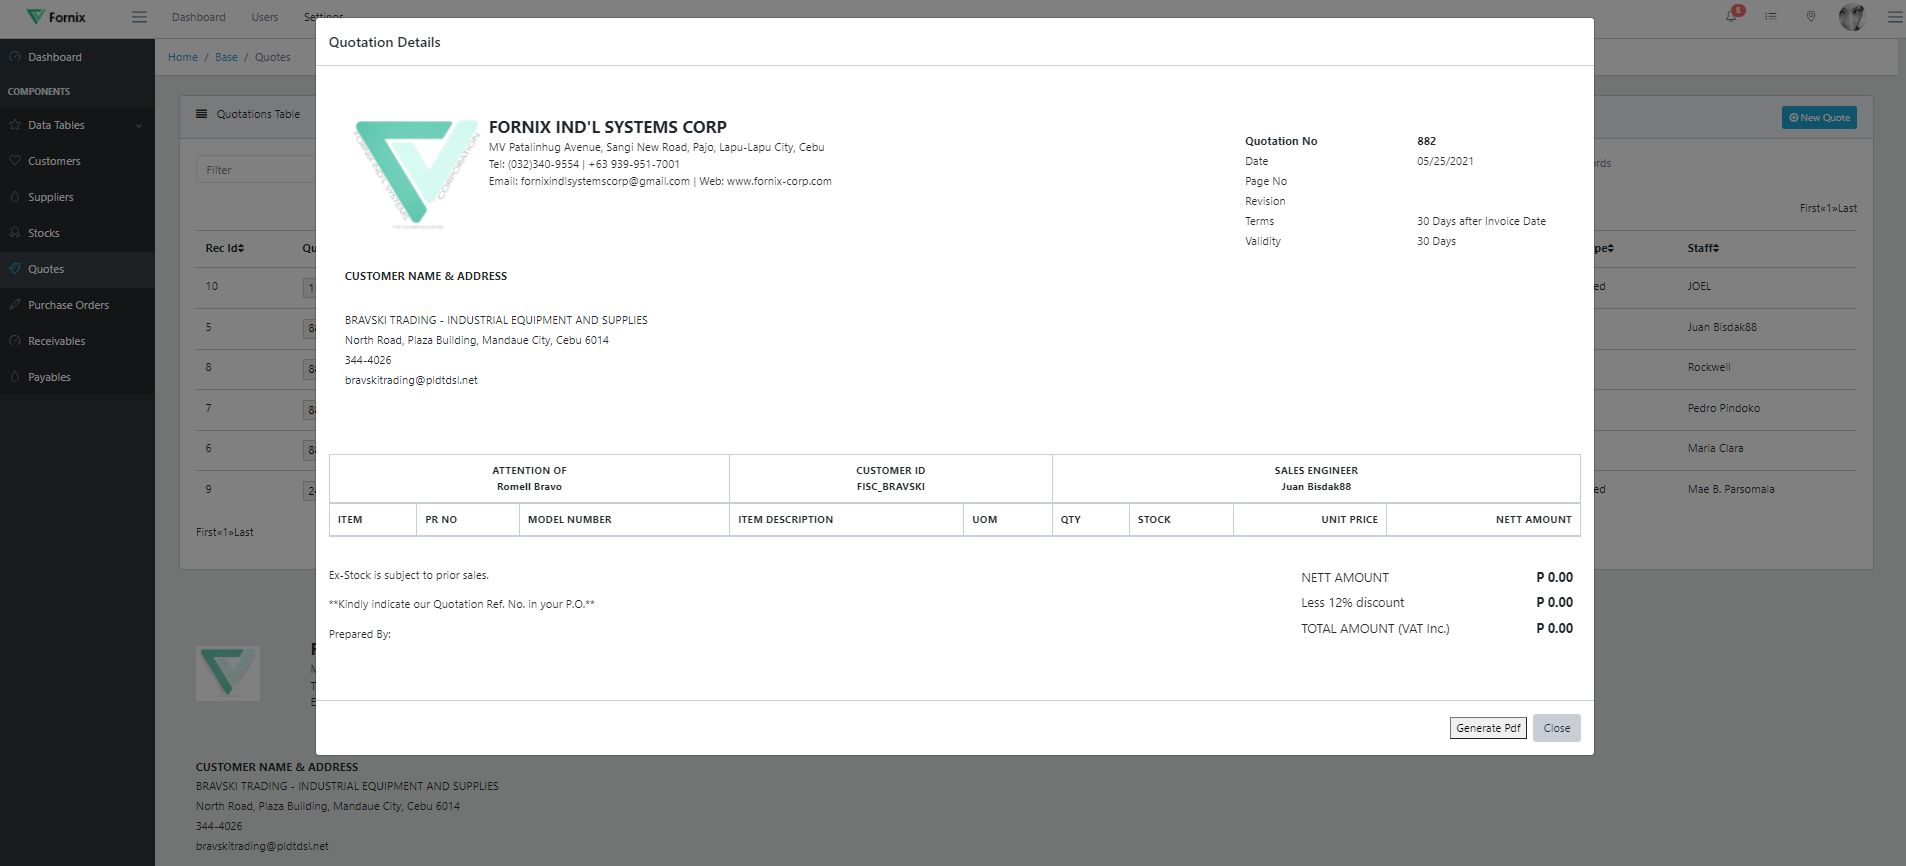Sort the table by Staff column
This screenshot has height=866, width=1906.
pyautogui.click(x=1702, y=248)
